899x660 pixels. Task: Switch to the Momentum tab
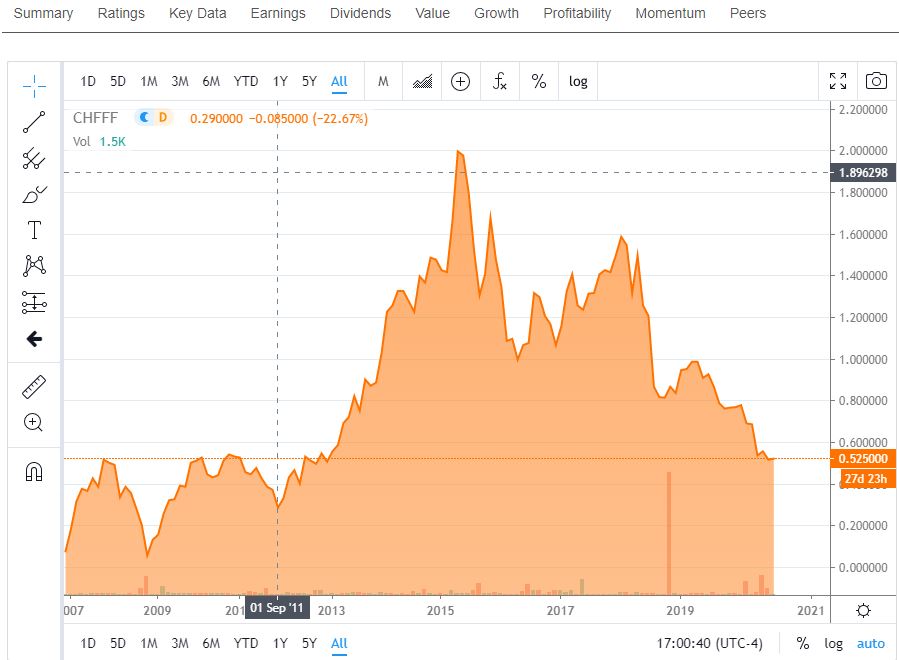(670, 13)
